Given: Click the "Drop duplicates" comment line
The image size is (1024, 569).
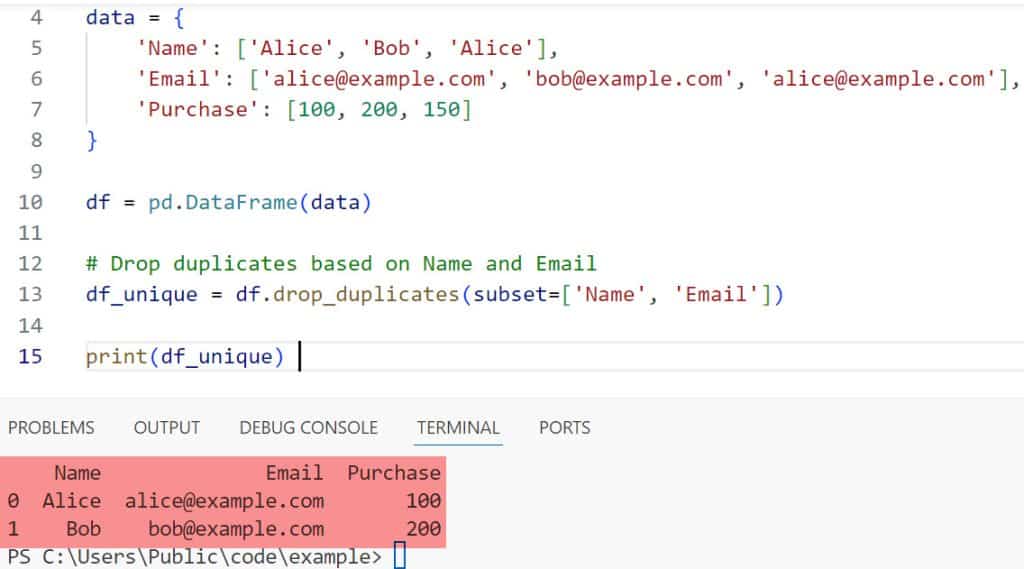Looking at the screenshot, I should coord(340,264).
